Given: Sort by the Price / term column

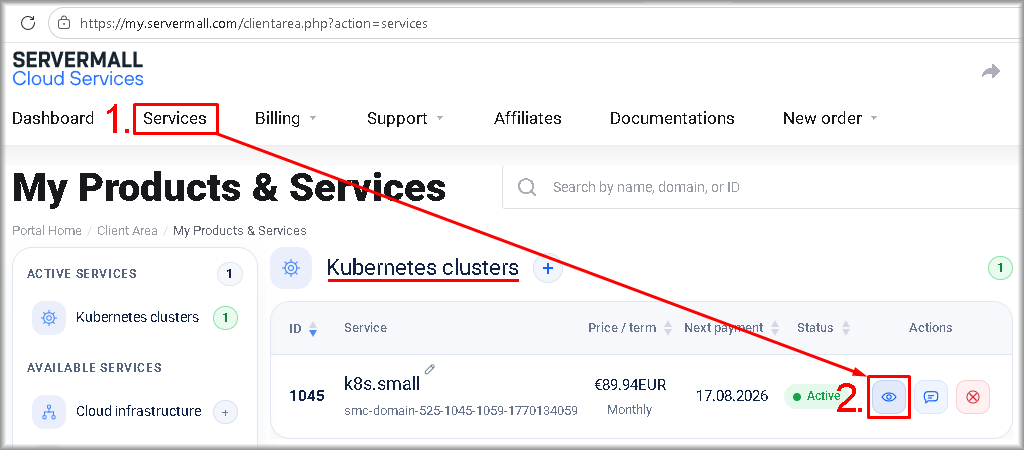Looking at the screenshot, I should click(x=630, y=328).
